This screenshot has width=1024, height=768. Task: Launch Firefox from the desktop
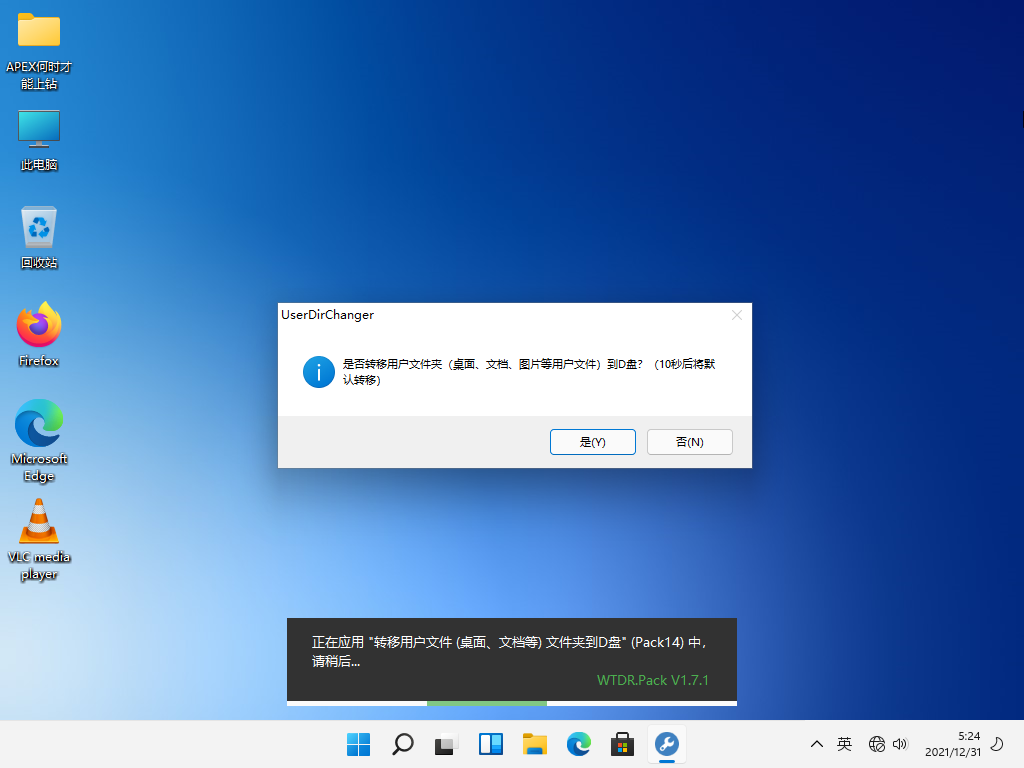[x=39, y=326]
